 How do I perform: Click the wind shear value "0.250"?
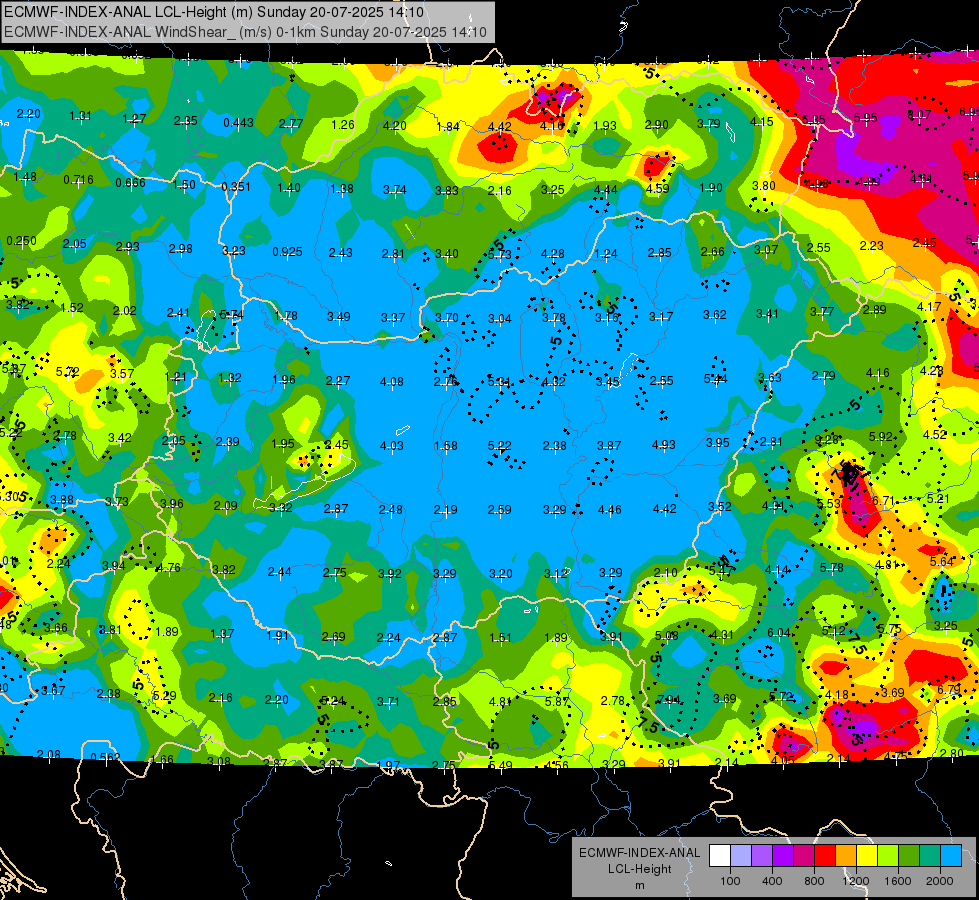[21, 240]
